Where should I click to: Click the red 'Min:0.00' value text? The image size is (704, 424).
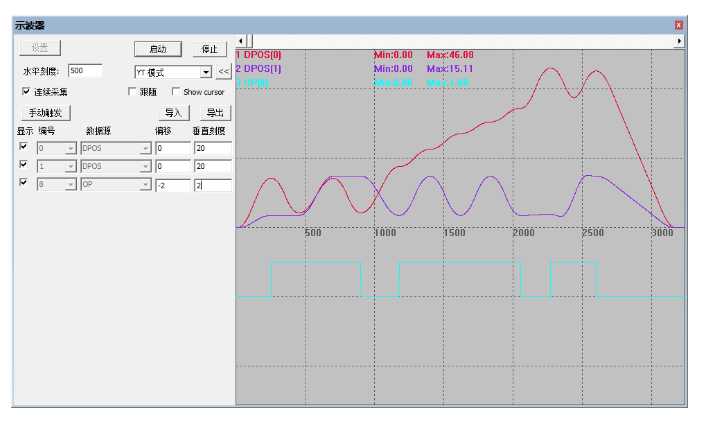(x=393, y=55)
